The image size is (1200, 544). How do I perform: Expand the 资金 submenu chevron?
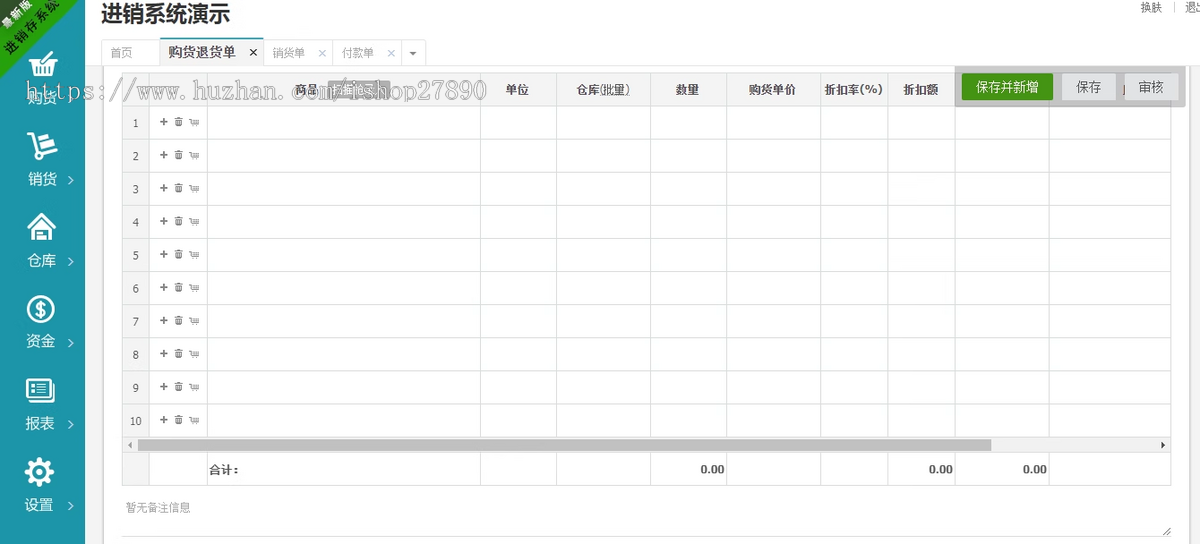(x=71, y=343)
